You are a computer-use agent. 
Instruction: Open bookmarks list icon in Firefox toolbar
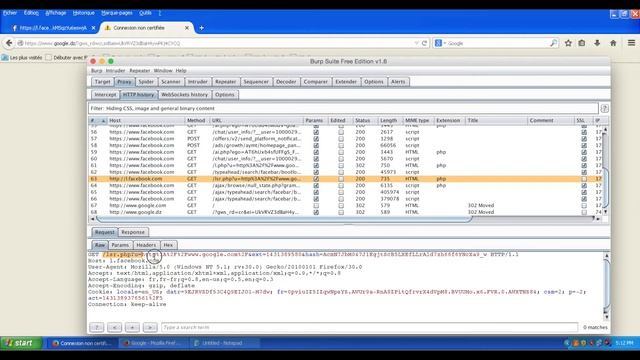pyautogui.click(x=582, y=43)
